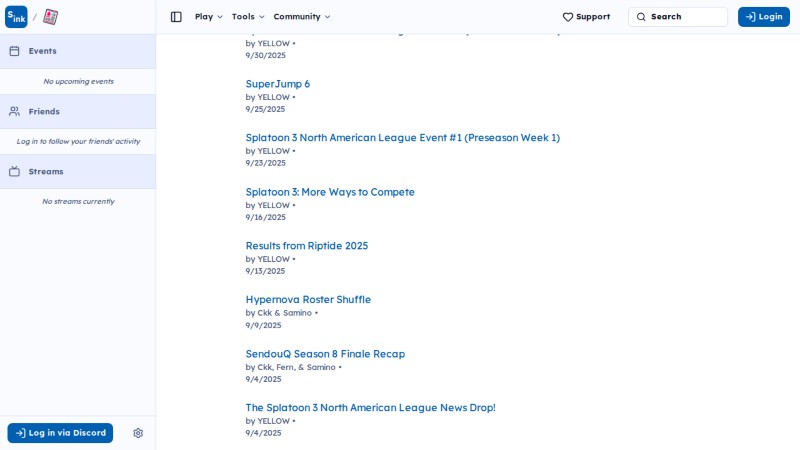
Task: Click 'by Ckk, Fern, & Samino' author line
Action: 290,367
